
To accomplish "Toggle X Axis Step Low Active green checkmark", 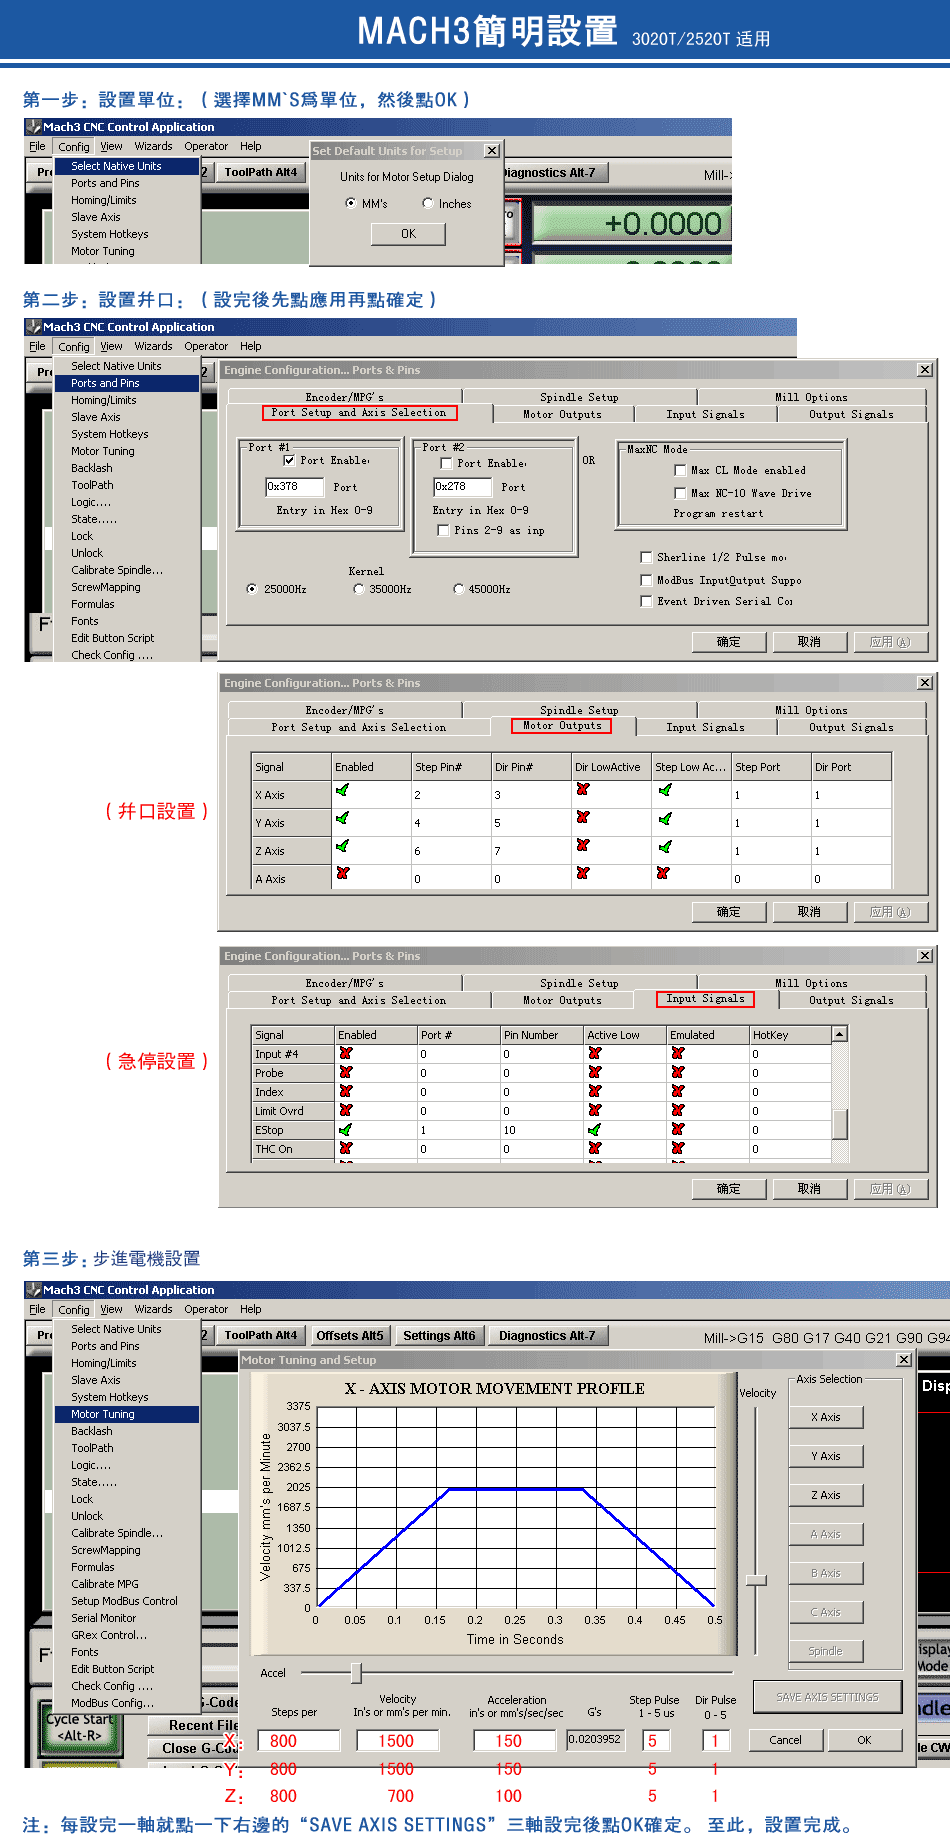I will [x=665, y=790].
